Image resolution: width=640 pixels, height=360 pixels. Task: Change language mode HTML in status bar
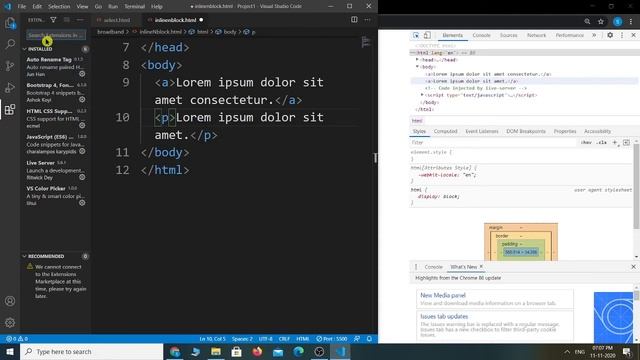click(302, 339)
